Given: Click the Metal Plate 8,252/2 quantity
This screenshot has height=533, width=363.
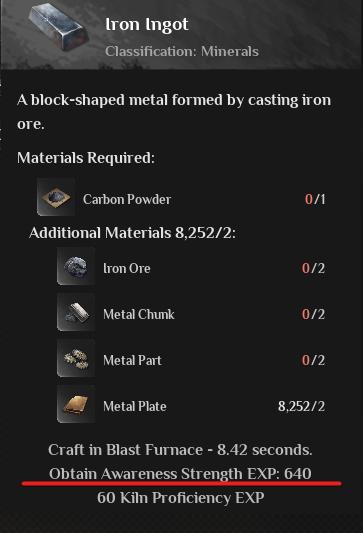Looking at the screenshot, I should [301, 406].
